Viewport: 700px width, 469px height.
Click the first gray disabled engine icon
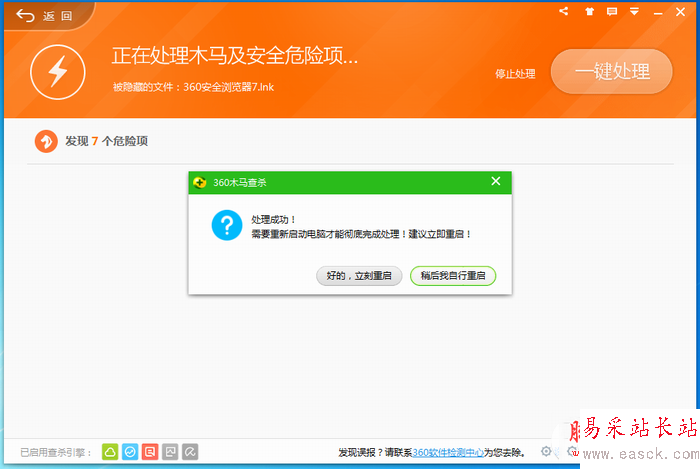click(x=170, y=452)
